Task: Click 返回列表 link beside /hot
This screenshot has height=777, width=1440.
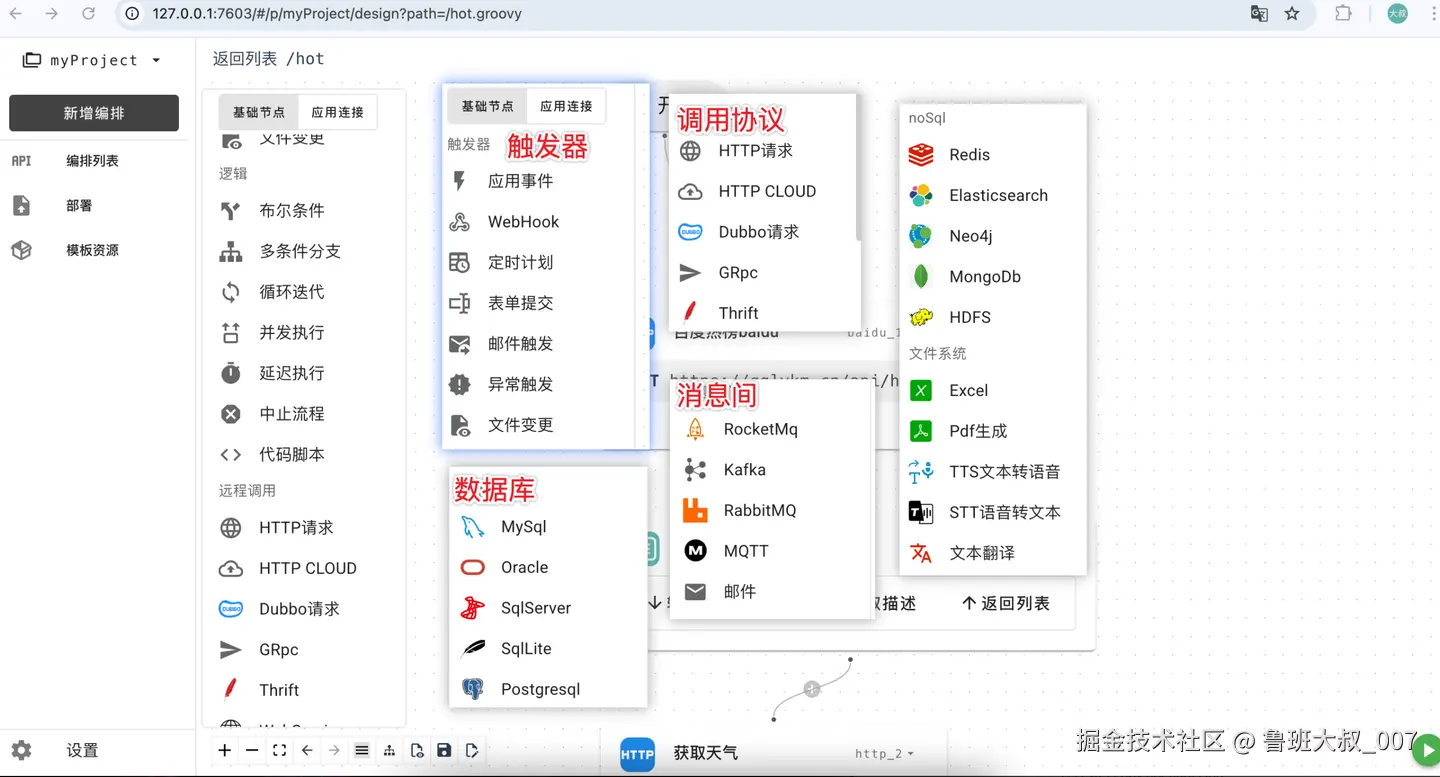Action: pyautogui.click(x=245, y=59)
